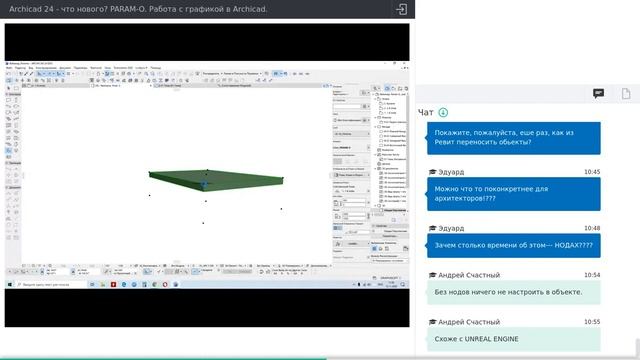
Task: Open the Файл menu in Archicad
Action: click(9, 68)
